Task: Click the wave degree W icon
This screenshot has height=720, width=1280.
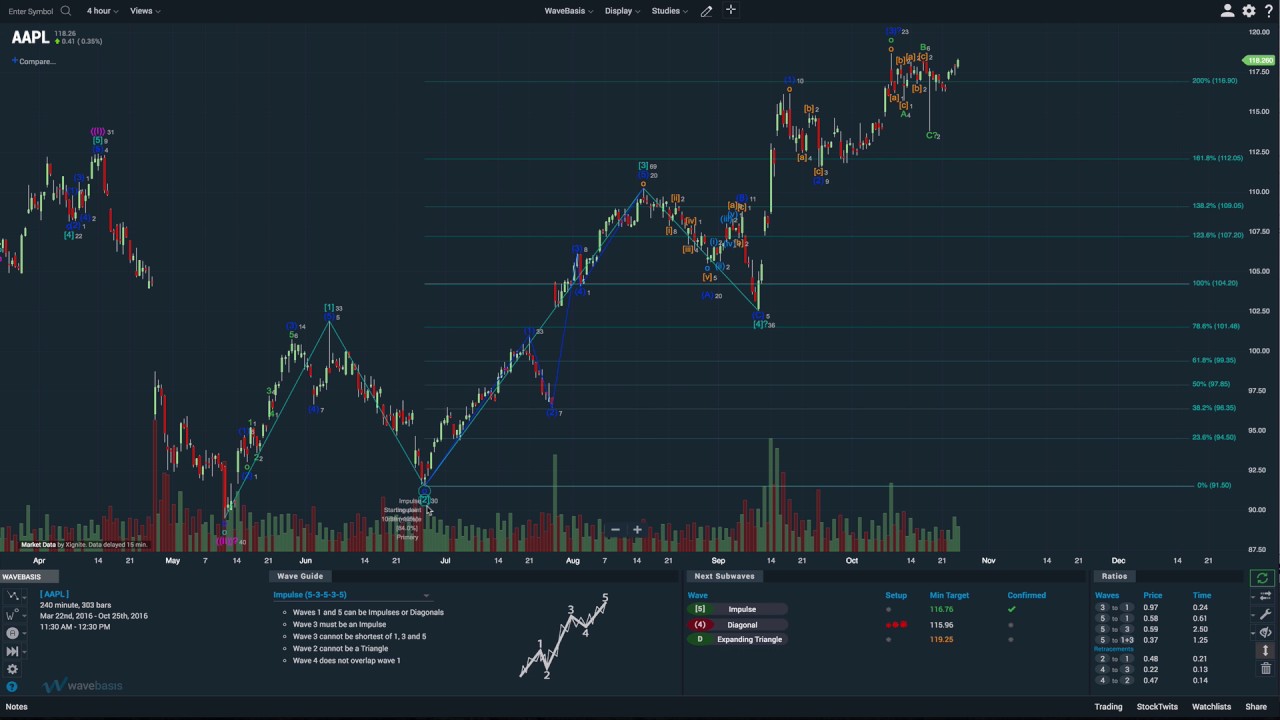Action: tap(11, 615)
